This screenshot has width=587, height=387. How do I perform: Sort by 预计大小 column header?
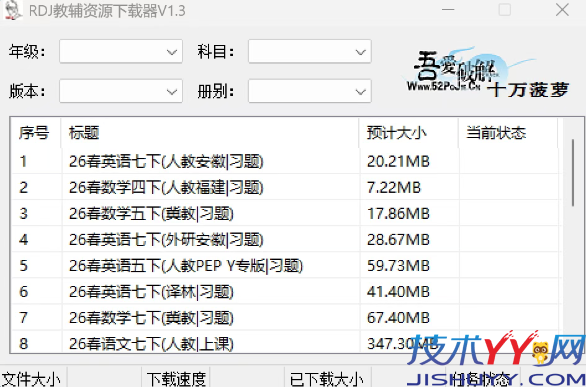[x=408, y=133]
